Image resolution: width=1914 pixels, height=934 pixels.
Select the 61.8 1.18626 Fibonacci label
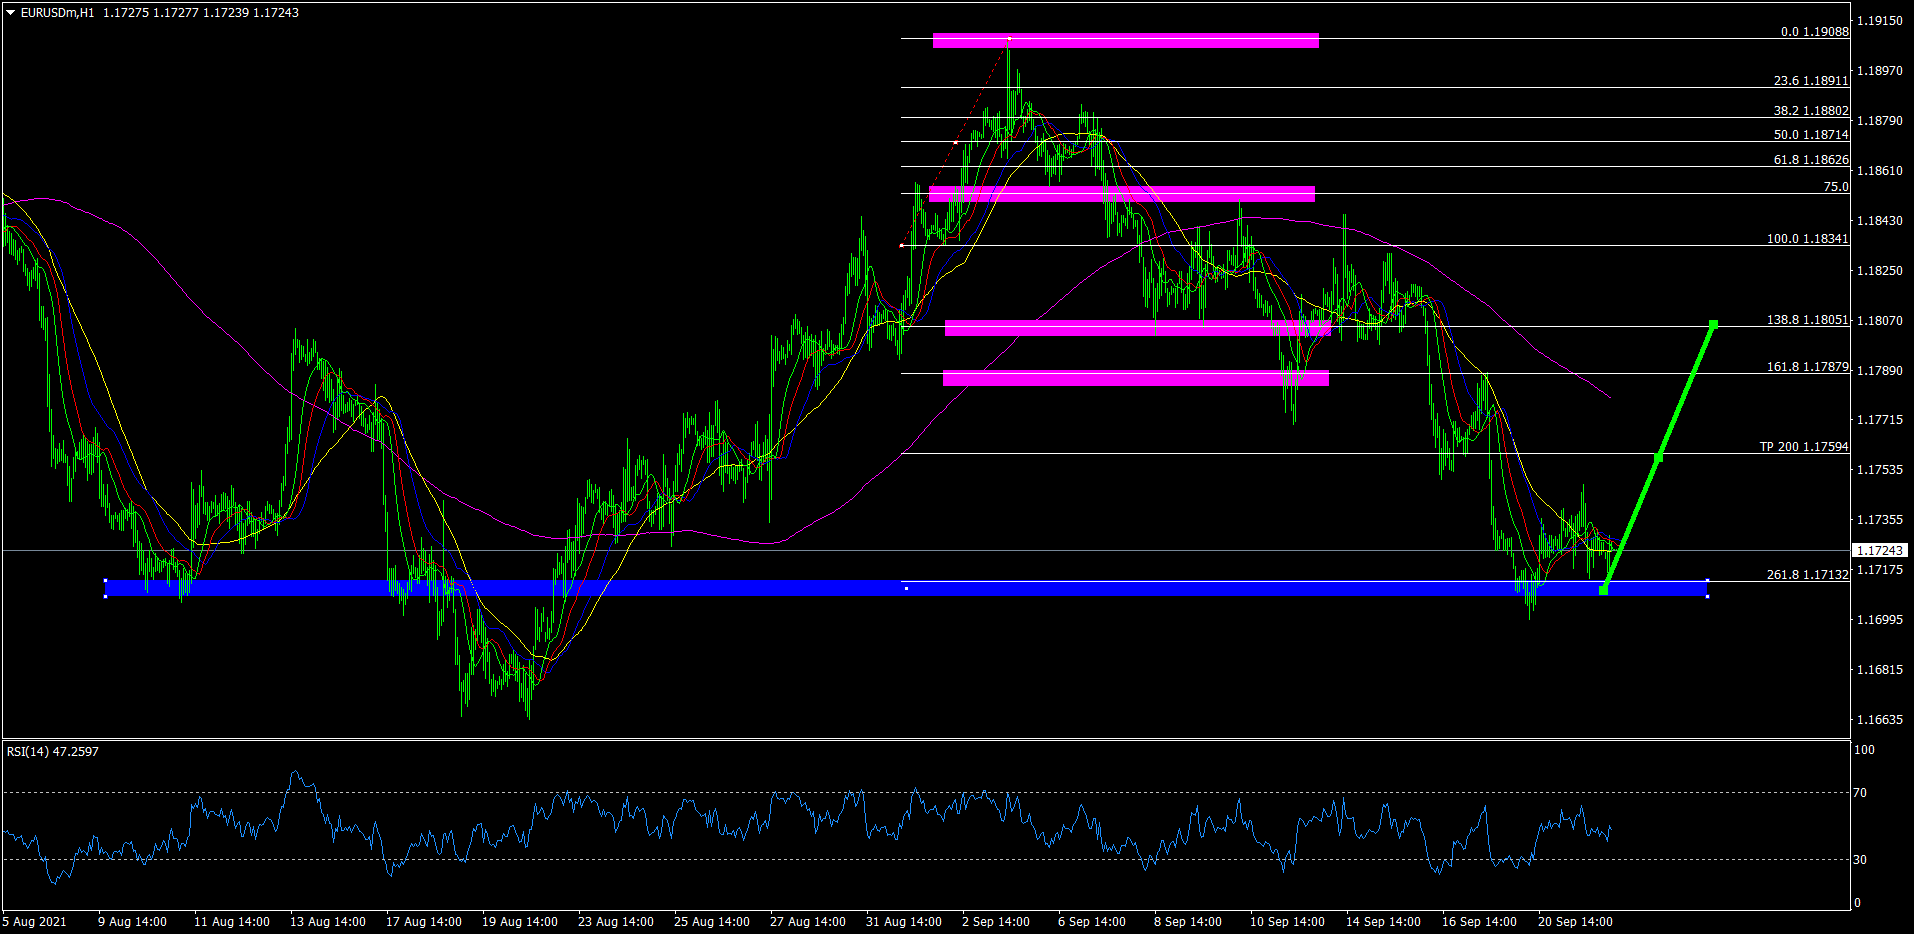pyautogui.click(x=1811, y=160)
